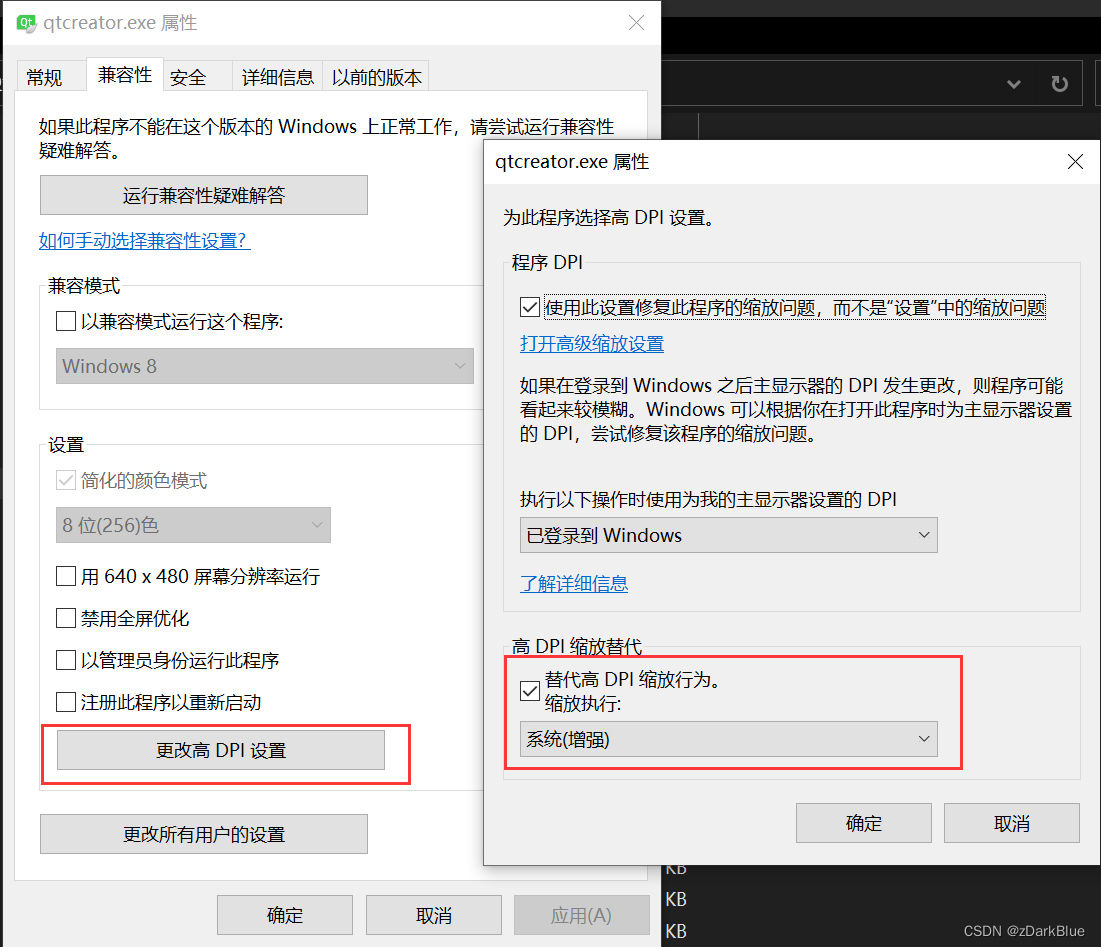Enable 用 640 x 480 屏幕分辨率运行
The image size is (1101, 947).
click(x=66, y=576)
